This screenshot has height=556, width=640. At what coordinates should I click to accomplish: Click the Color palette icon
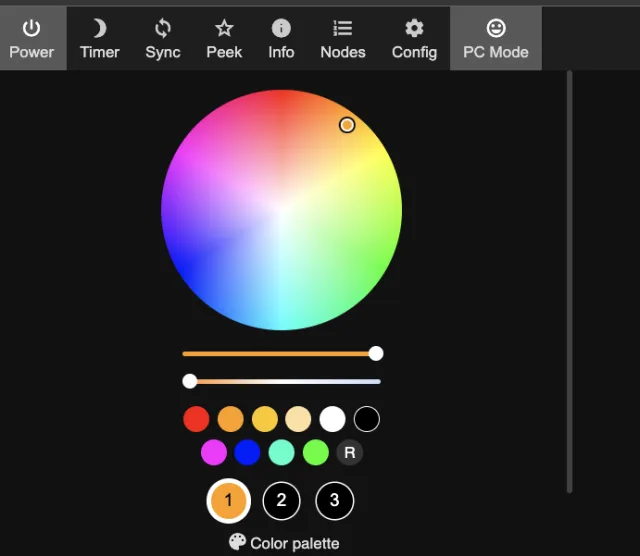(x=237, y=542)
